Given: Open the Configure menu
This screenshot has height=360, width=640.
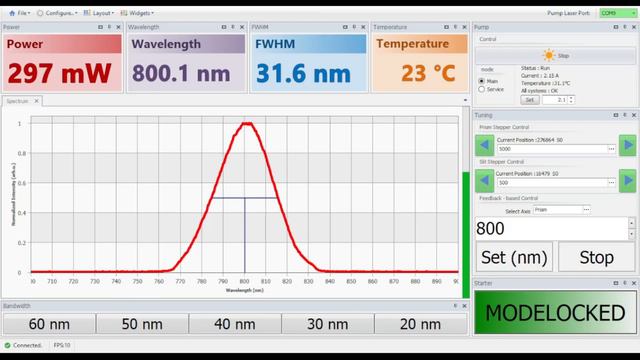Looking at the screenshot, I should pos(57,13).
